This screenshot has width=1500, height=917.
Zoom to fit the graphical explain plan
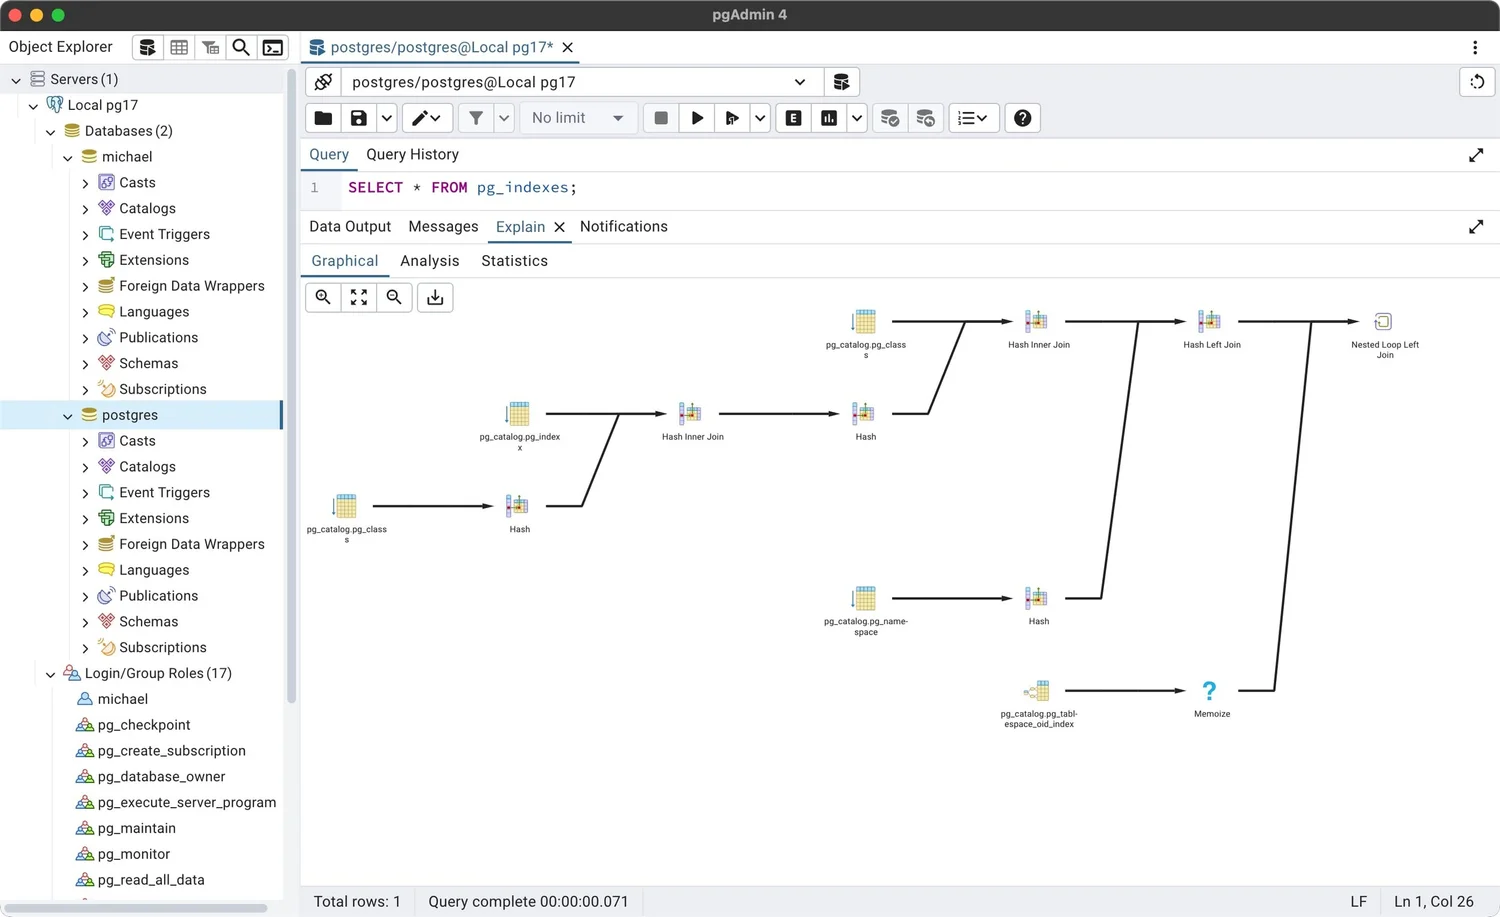point(358,297)
